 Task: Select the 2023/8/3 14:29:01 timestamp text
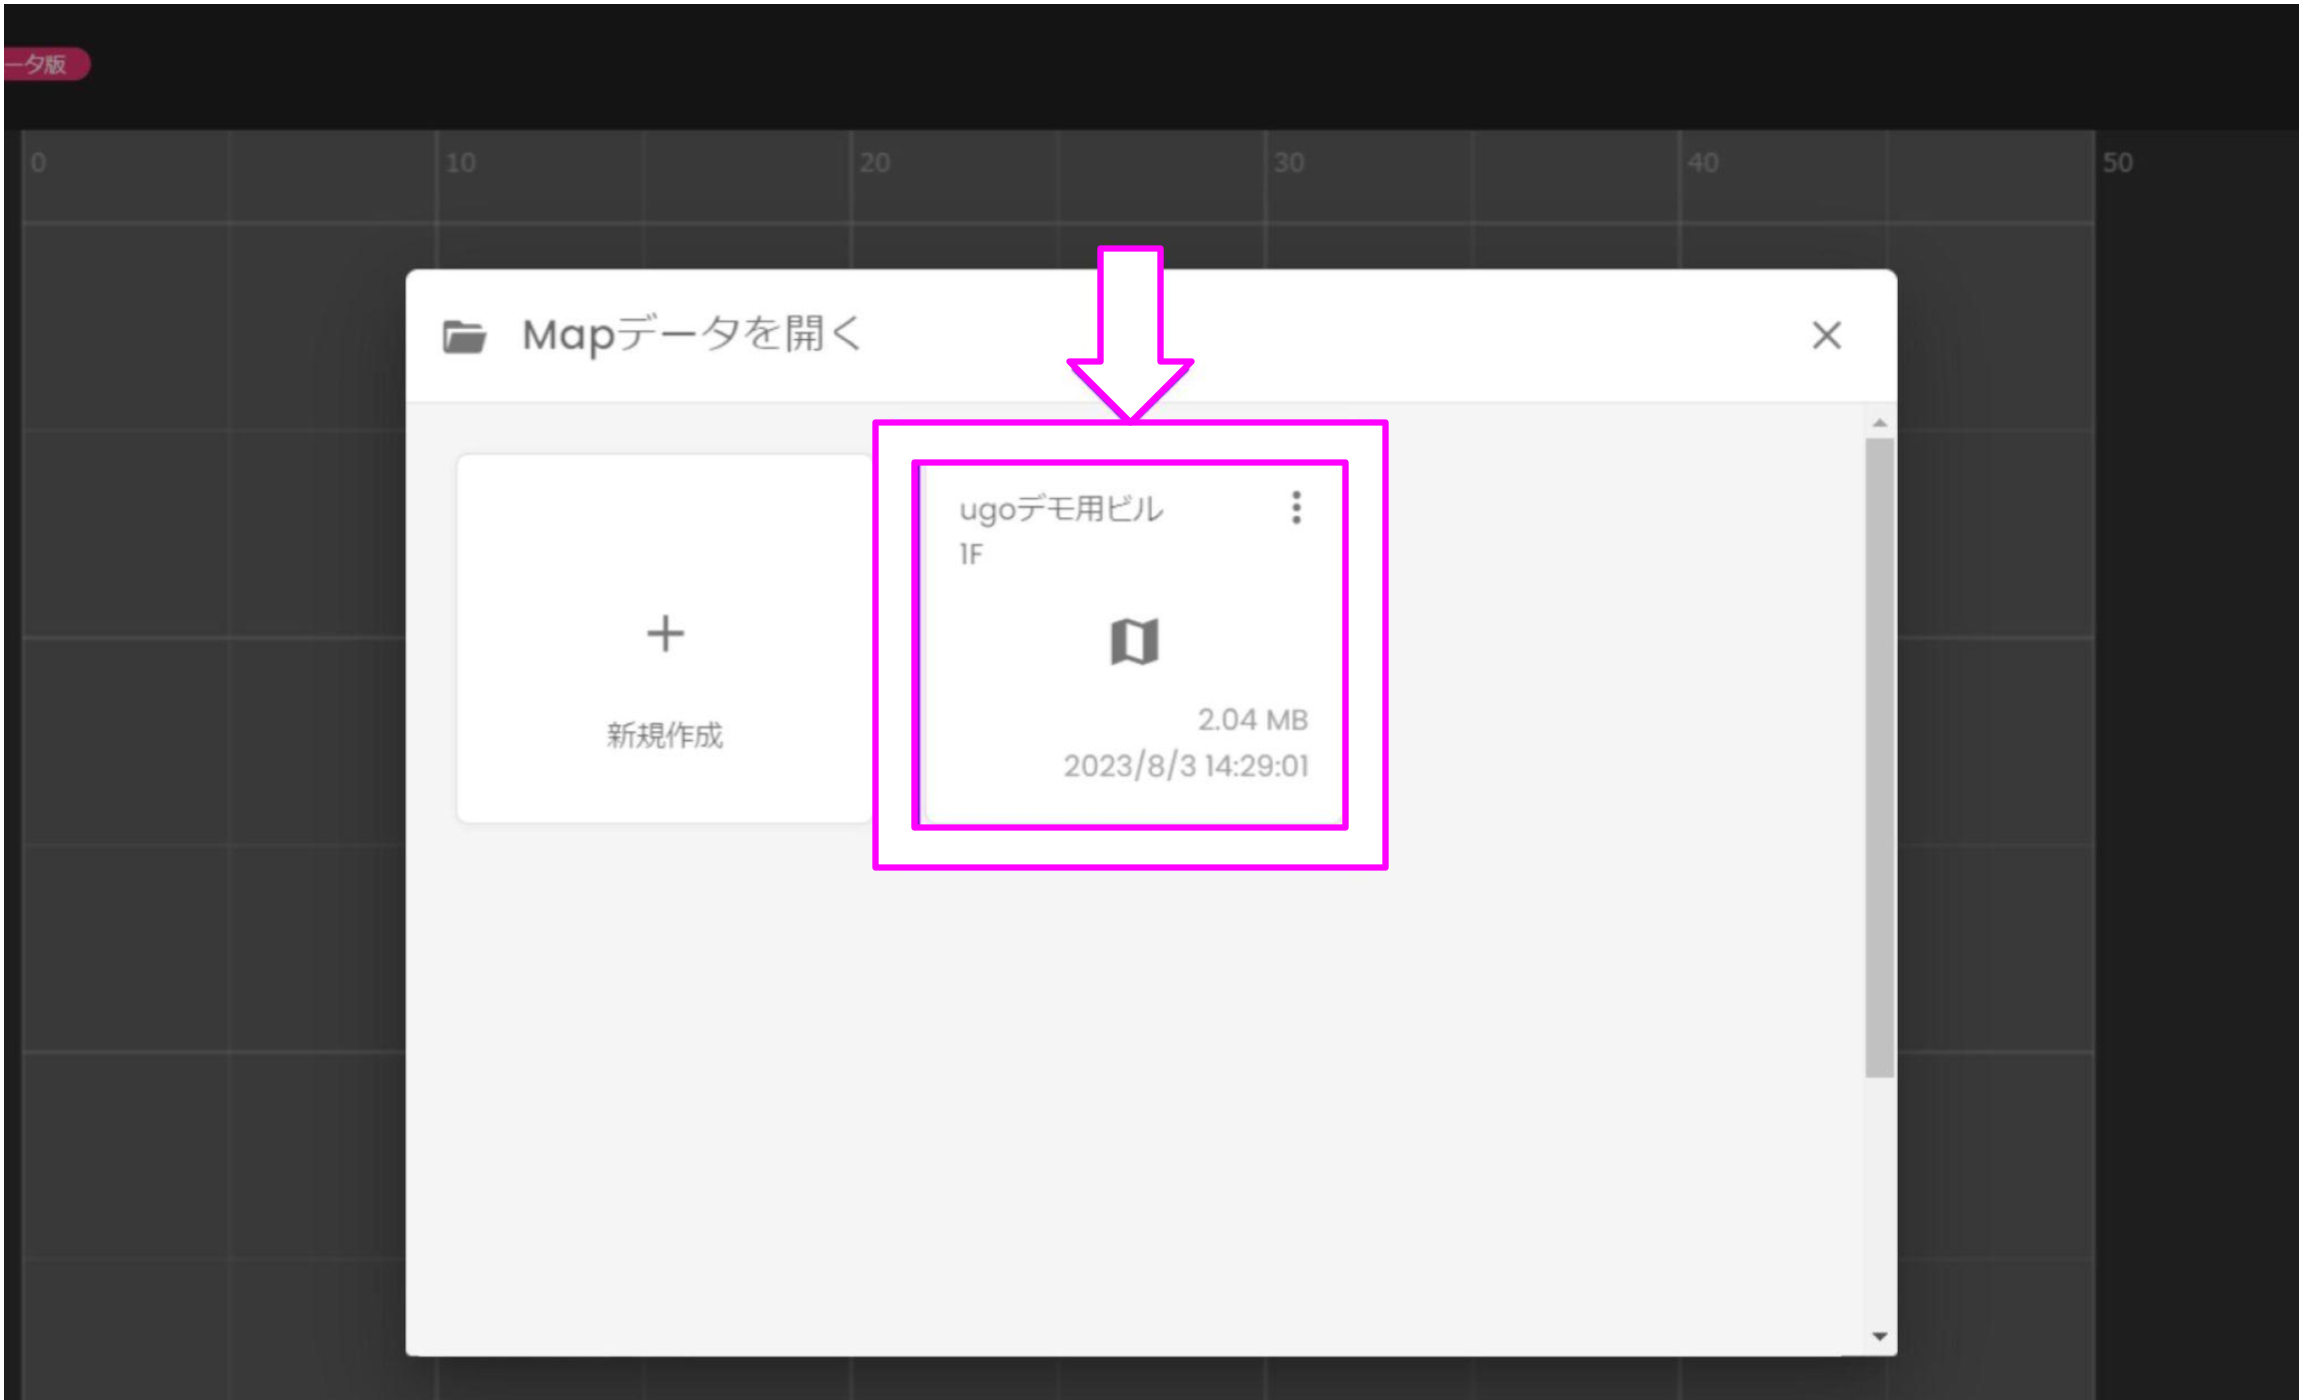[1188, 766]
